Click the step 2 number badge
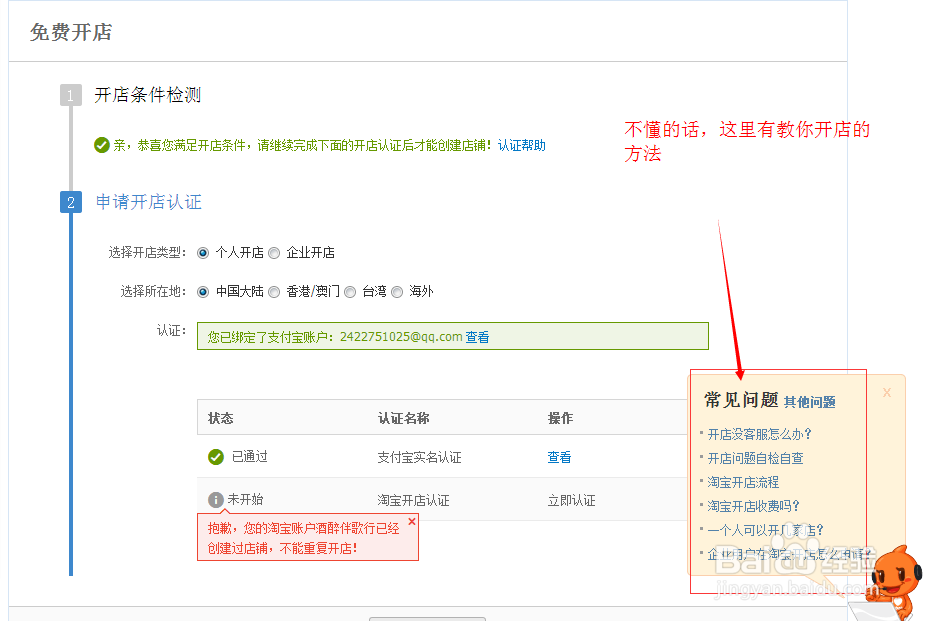The width and height of the screenshot is (932, 621). (71, 202)
